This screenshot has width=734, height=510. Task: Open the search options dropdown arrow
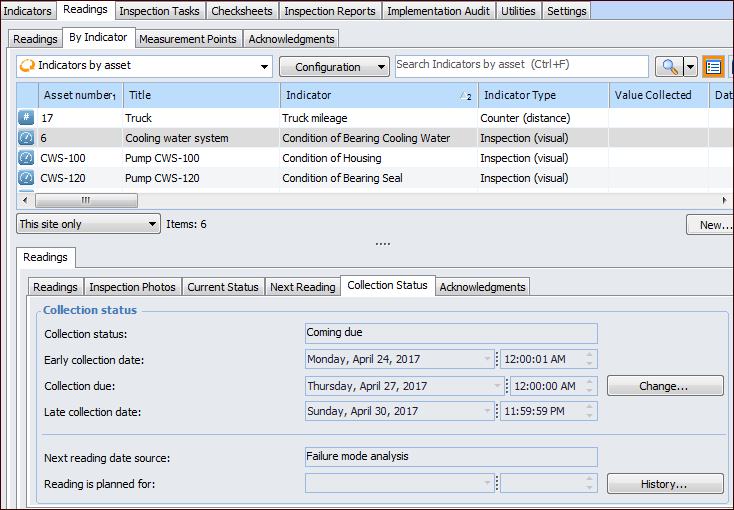(x=690, y=67)
